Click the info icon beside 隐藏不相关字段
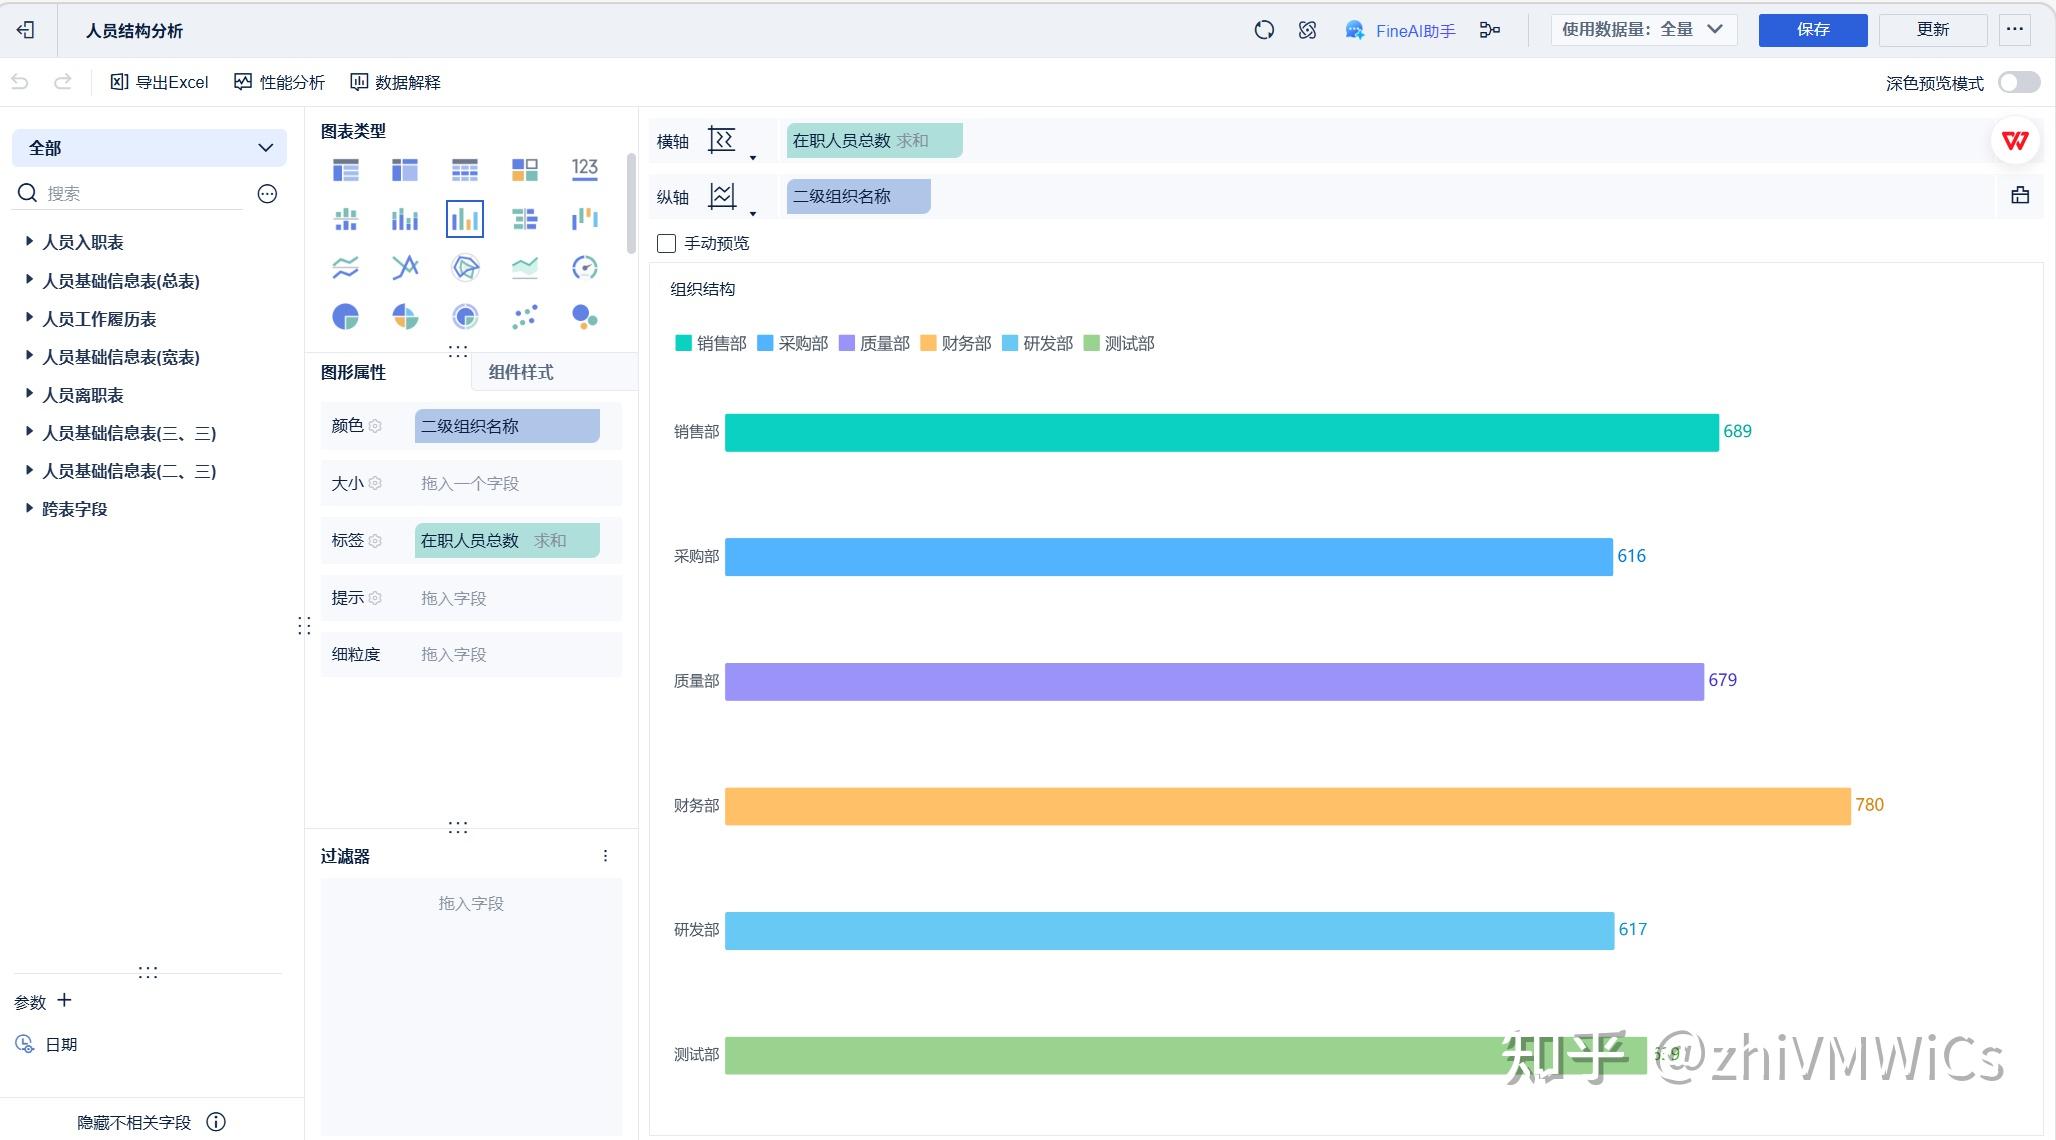Image resolution: width=2056 pixels, height=1140 pixels. [x=216, y=1122]
